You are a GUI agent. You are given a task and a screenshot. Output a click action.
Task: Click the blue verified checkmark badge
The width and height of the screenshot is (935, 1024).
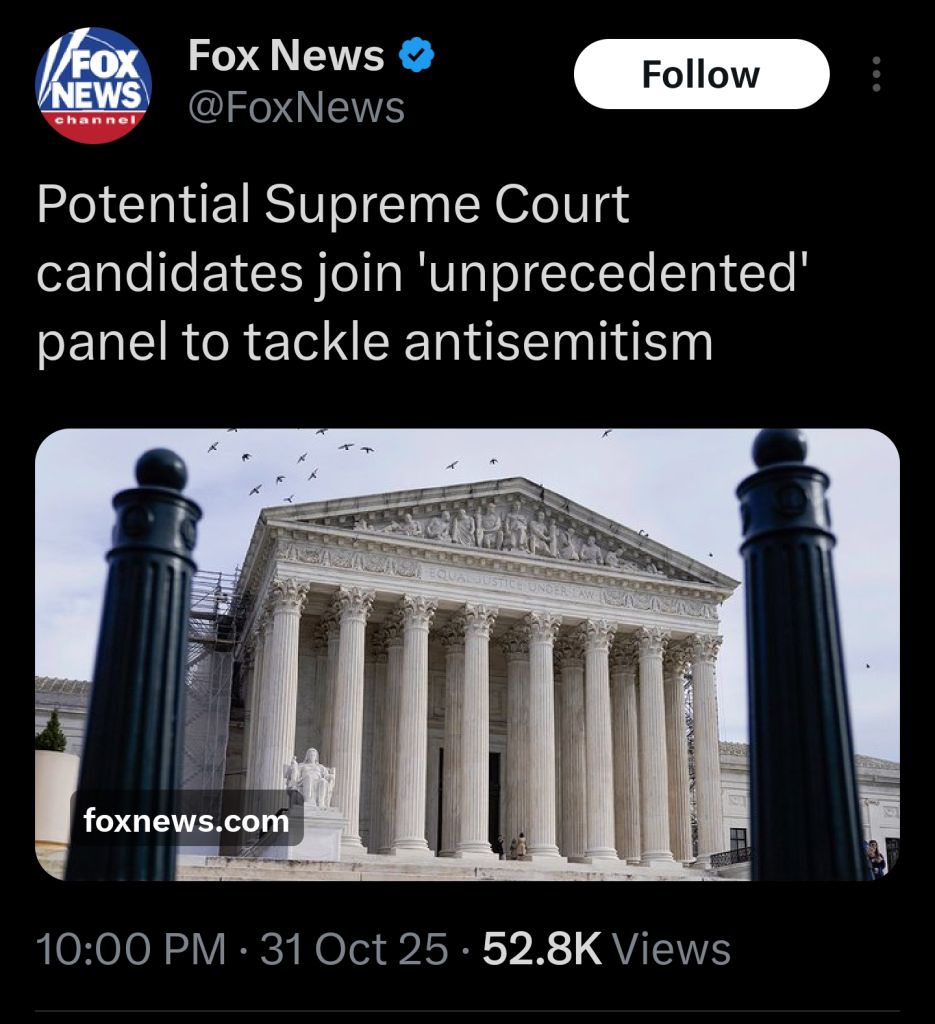(x=417, y=56)
